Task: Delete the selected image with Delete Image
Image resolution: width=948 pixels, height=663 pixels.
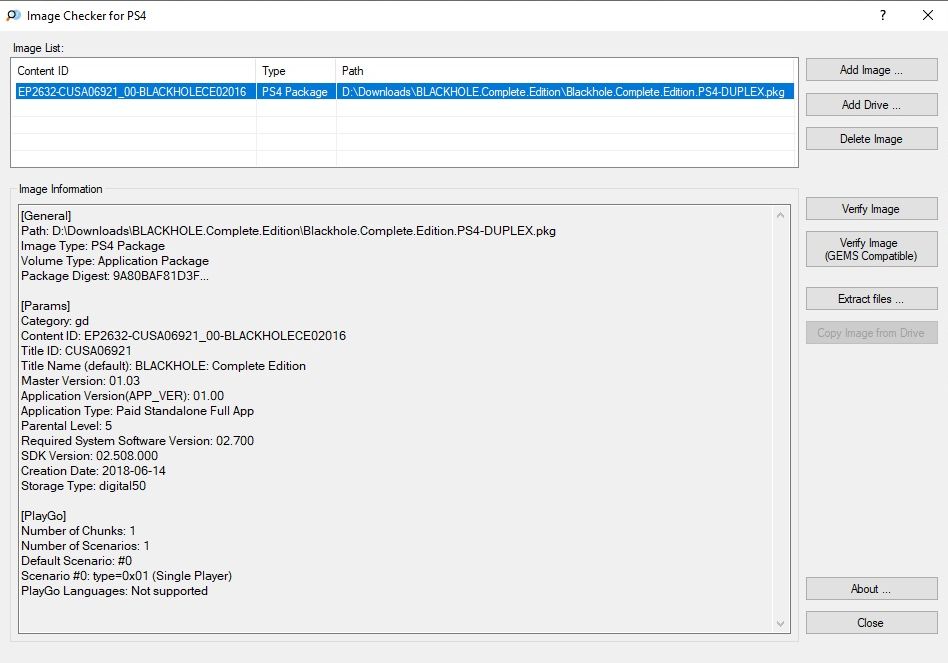Action: (871, 139)
